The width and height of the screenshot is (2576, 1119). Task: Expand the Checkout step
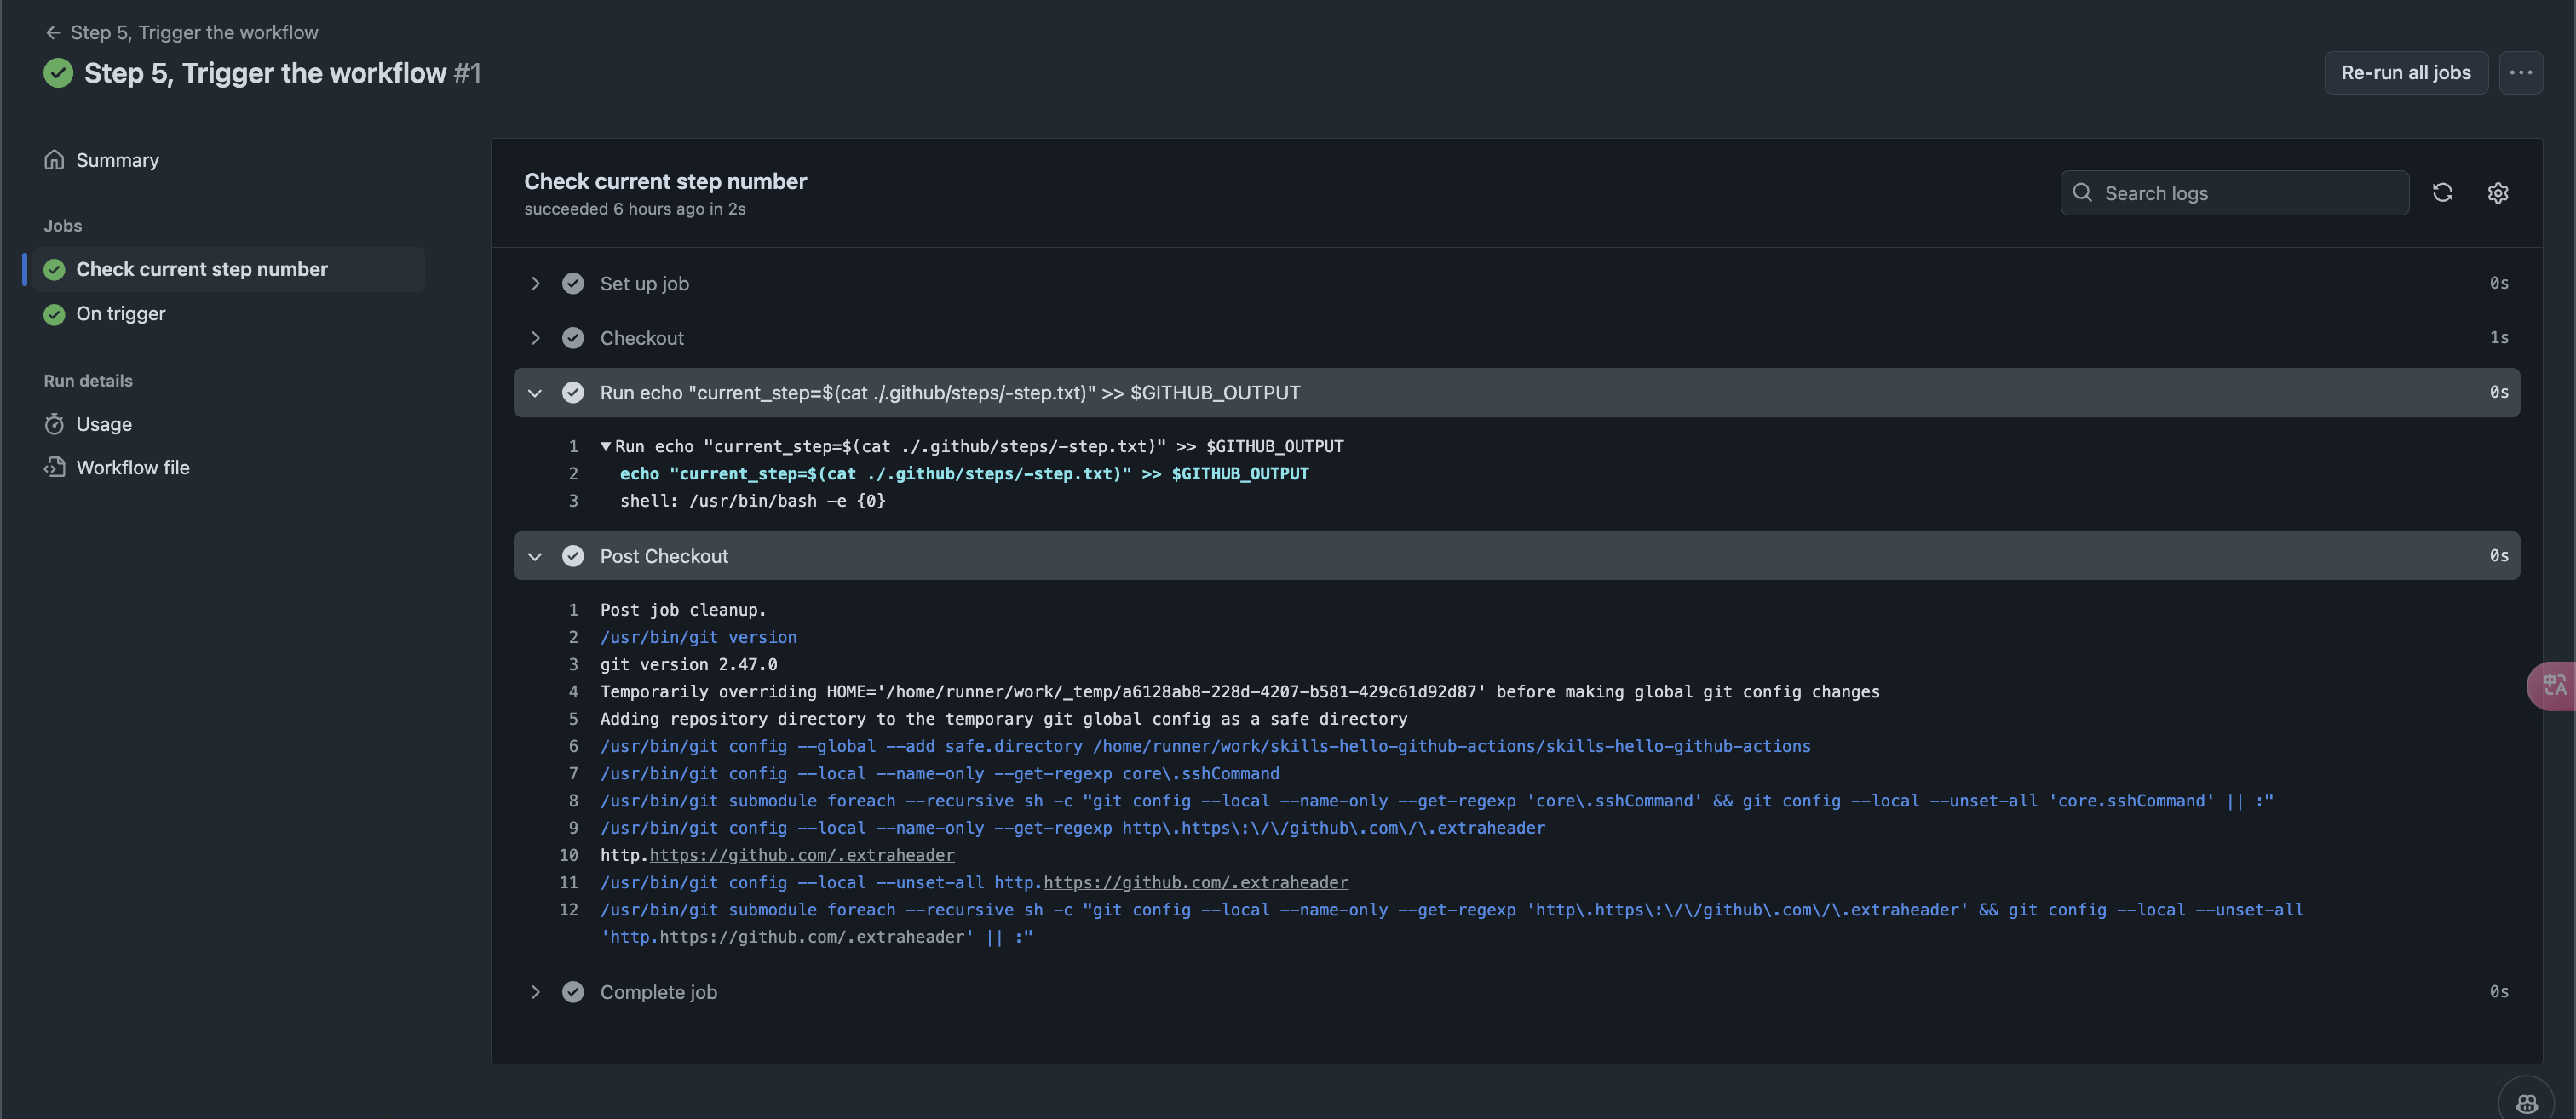pyautogui.click(x=535, y=338)
